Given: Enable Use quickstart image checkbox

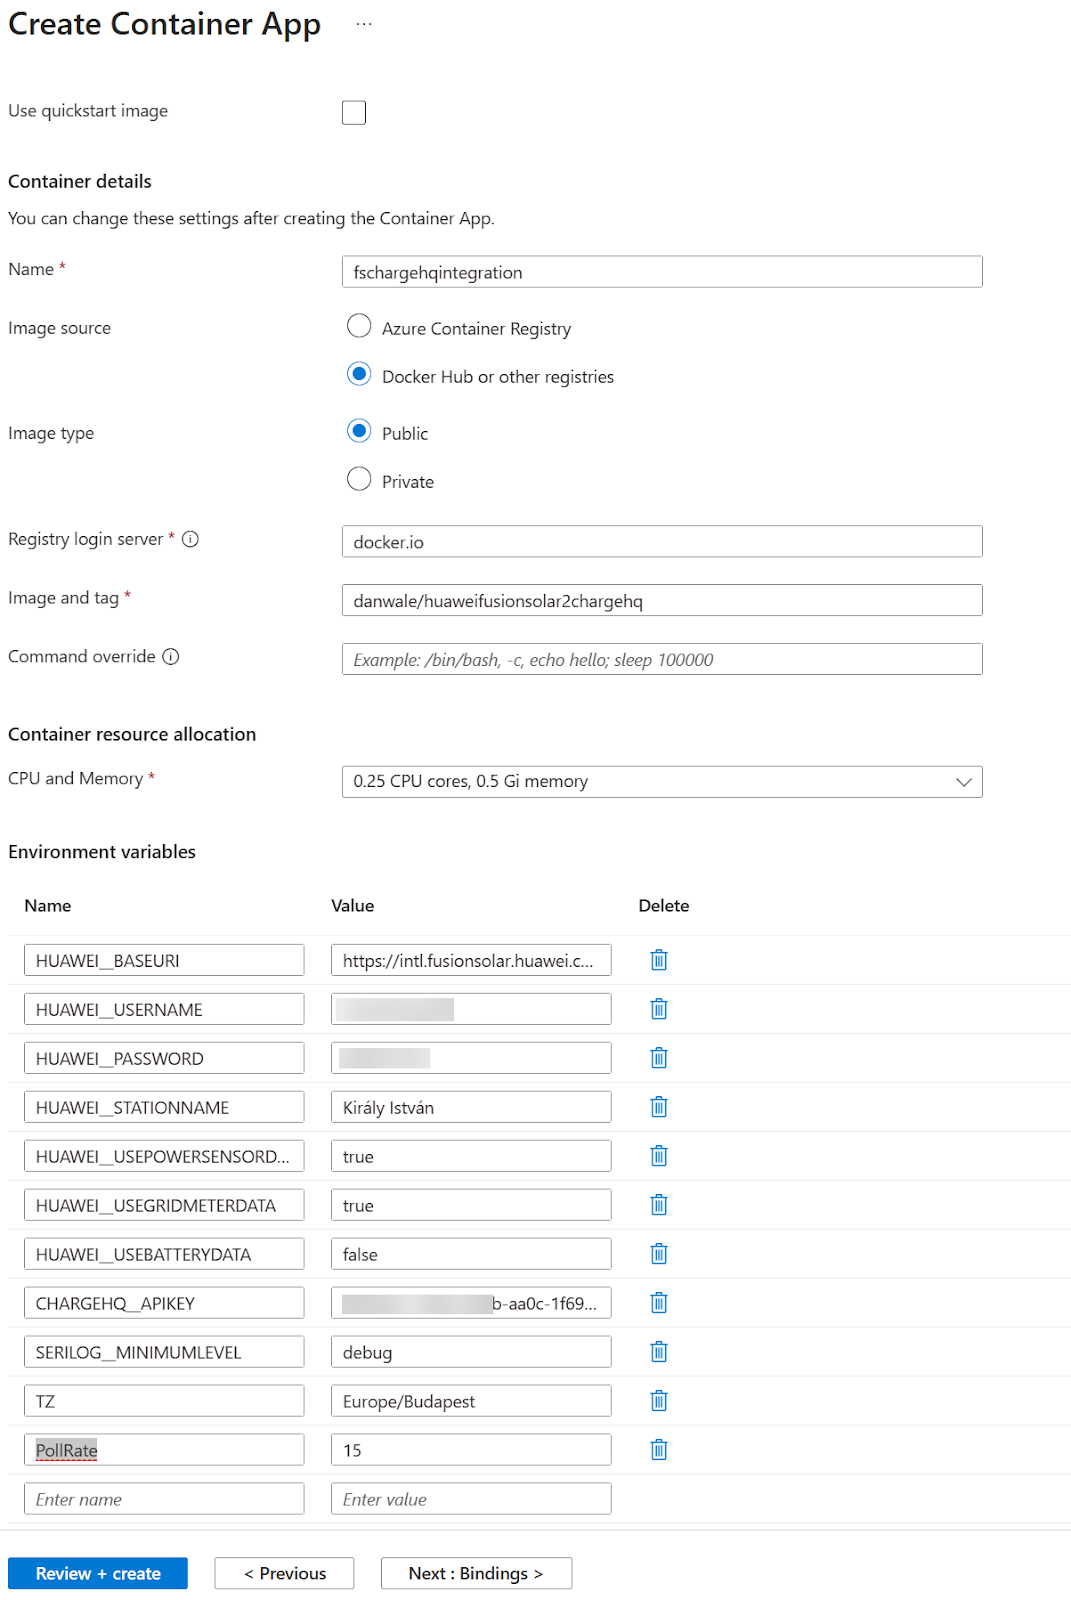Looking at the screenshot, I should coord(354,112).
